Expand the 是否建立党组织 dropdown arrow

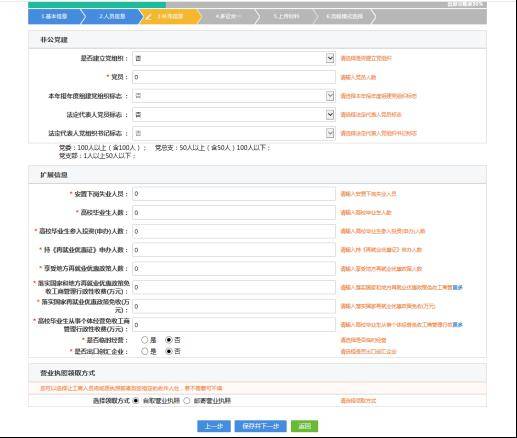click(330, 58)
